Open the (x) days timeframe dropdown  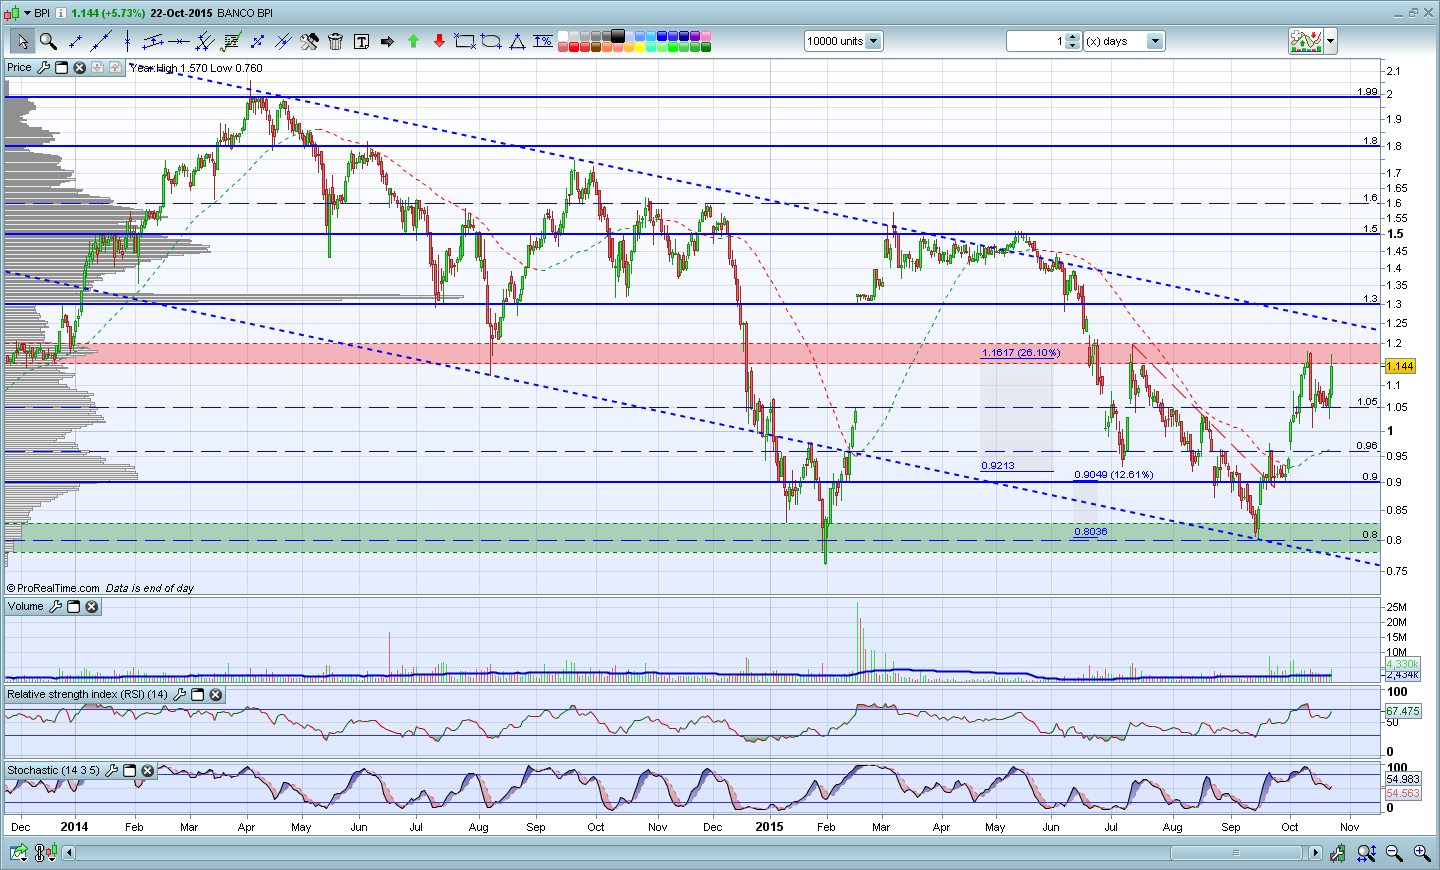(1155, 41)
